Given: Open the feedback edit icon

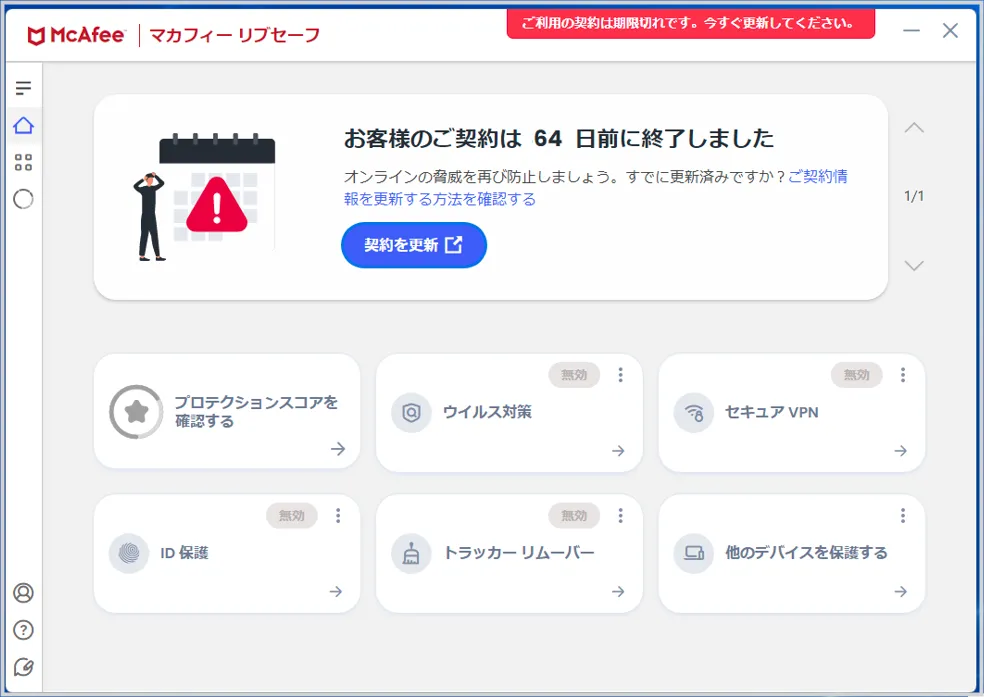Looking at the screenshot, I should tap(23, 667).
